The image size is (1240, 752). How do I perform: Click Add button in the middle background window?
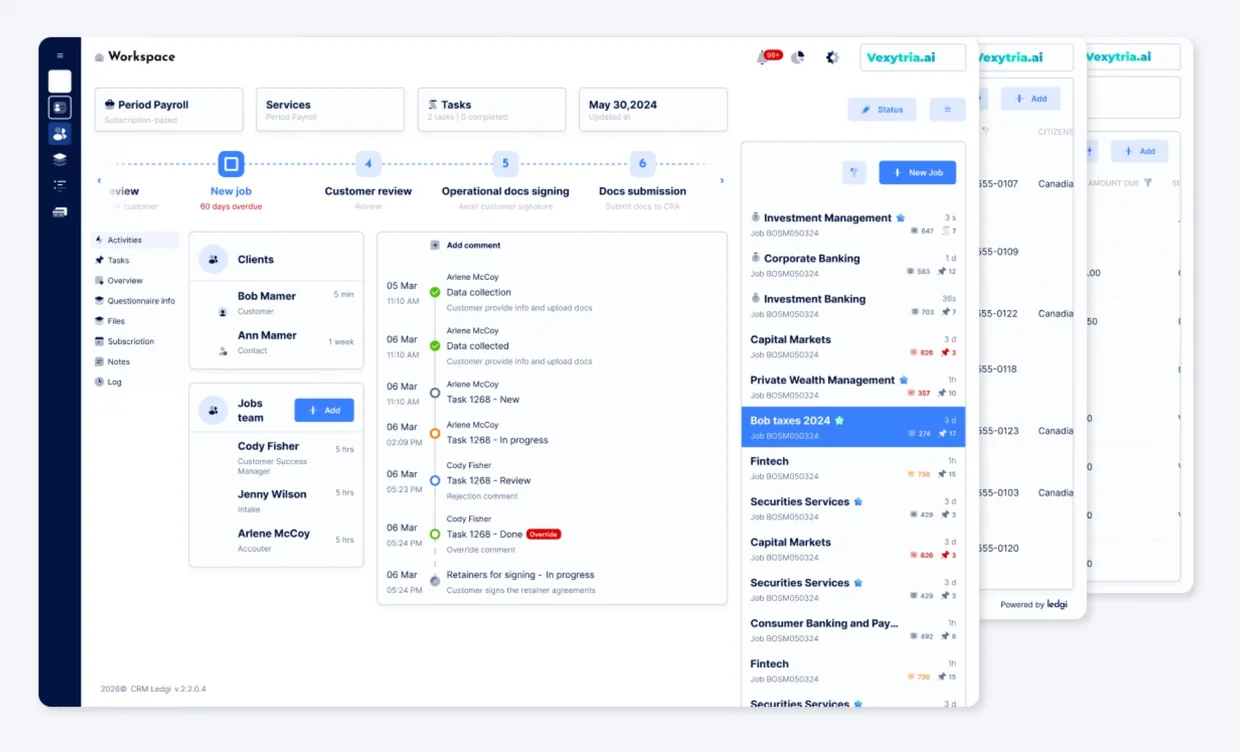coord(1031,98)
